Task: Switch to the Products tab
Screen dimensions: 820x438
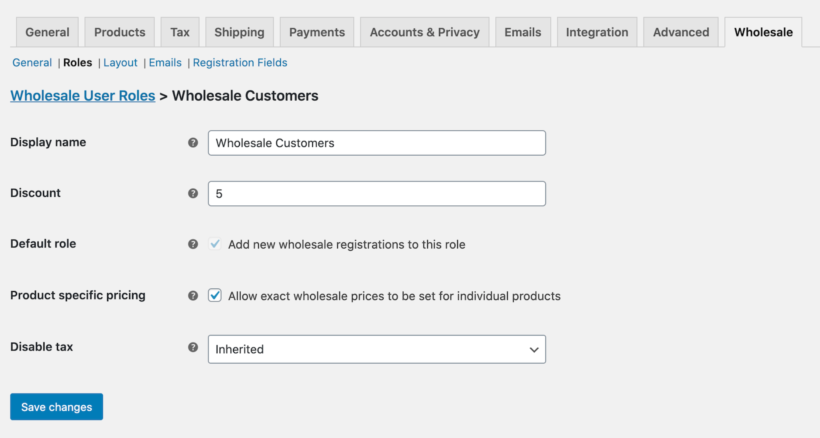Action: click(119, 32)
